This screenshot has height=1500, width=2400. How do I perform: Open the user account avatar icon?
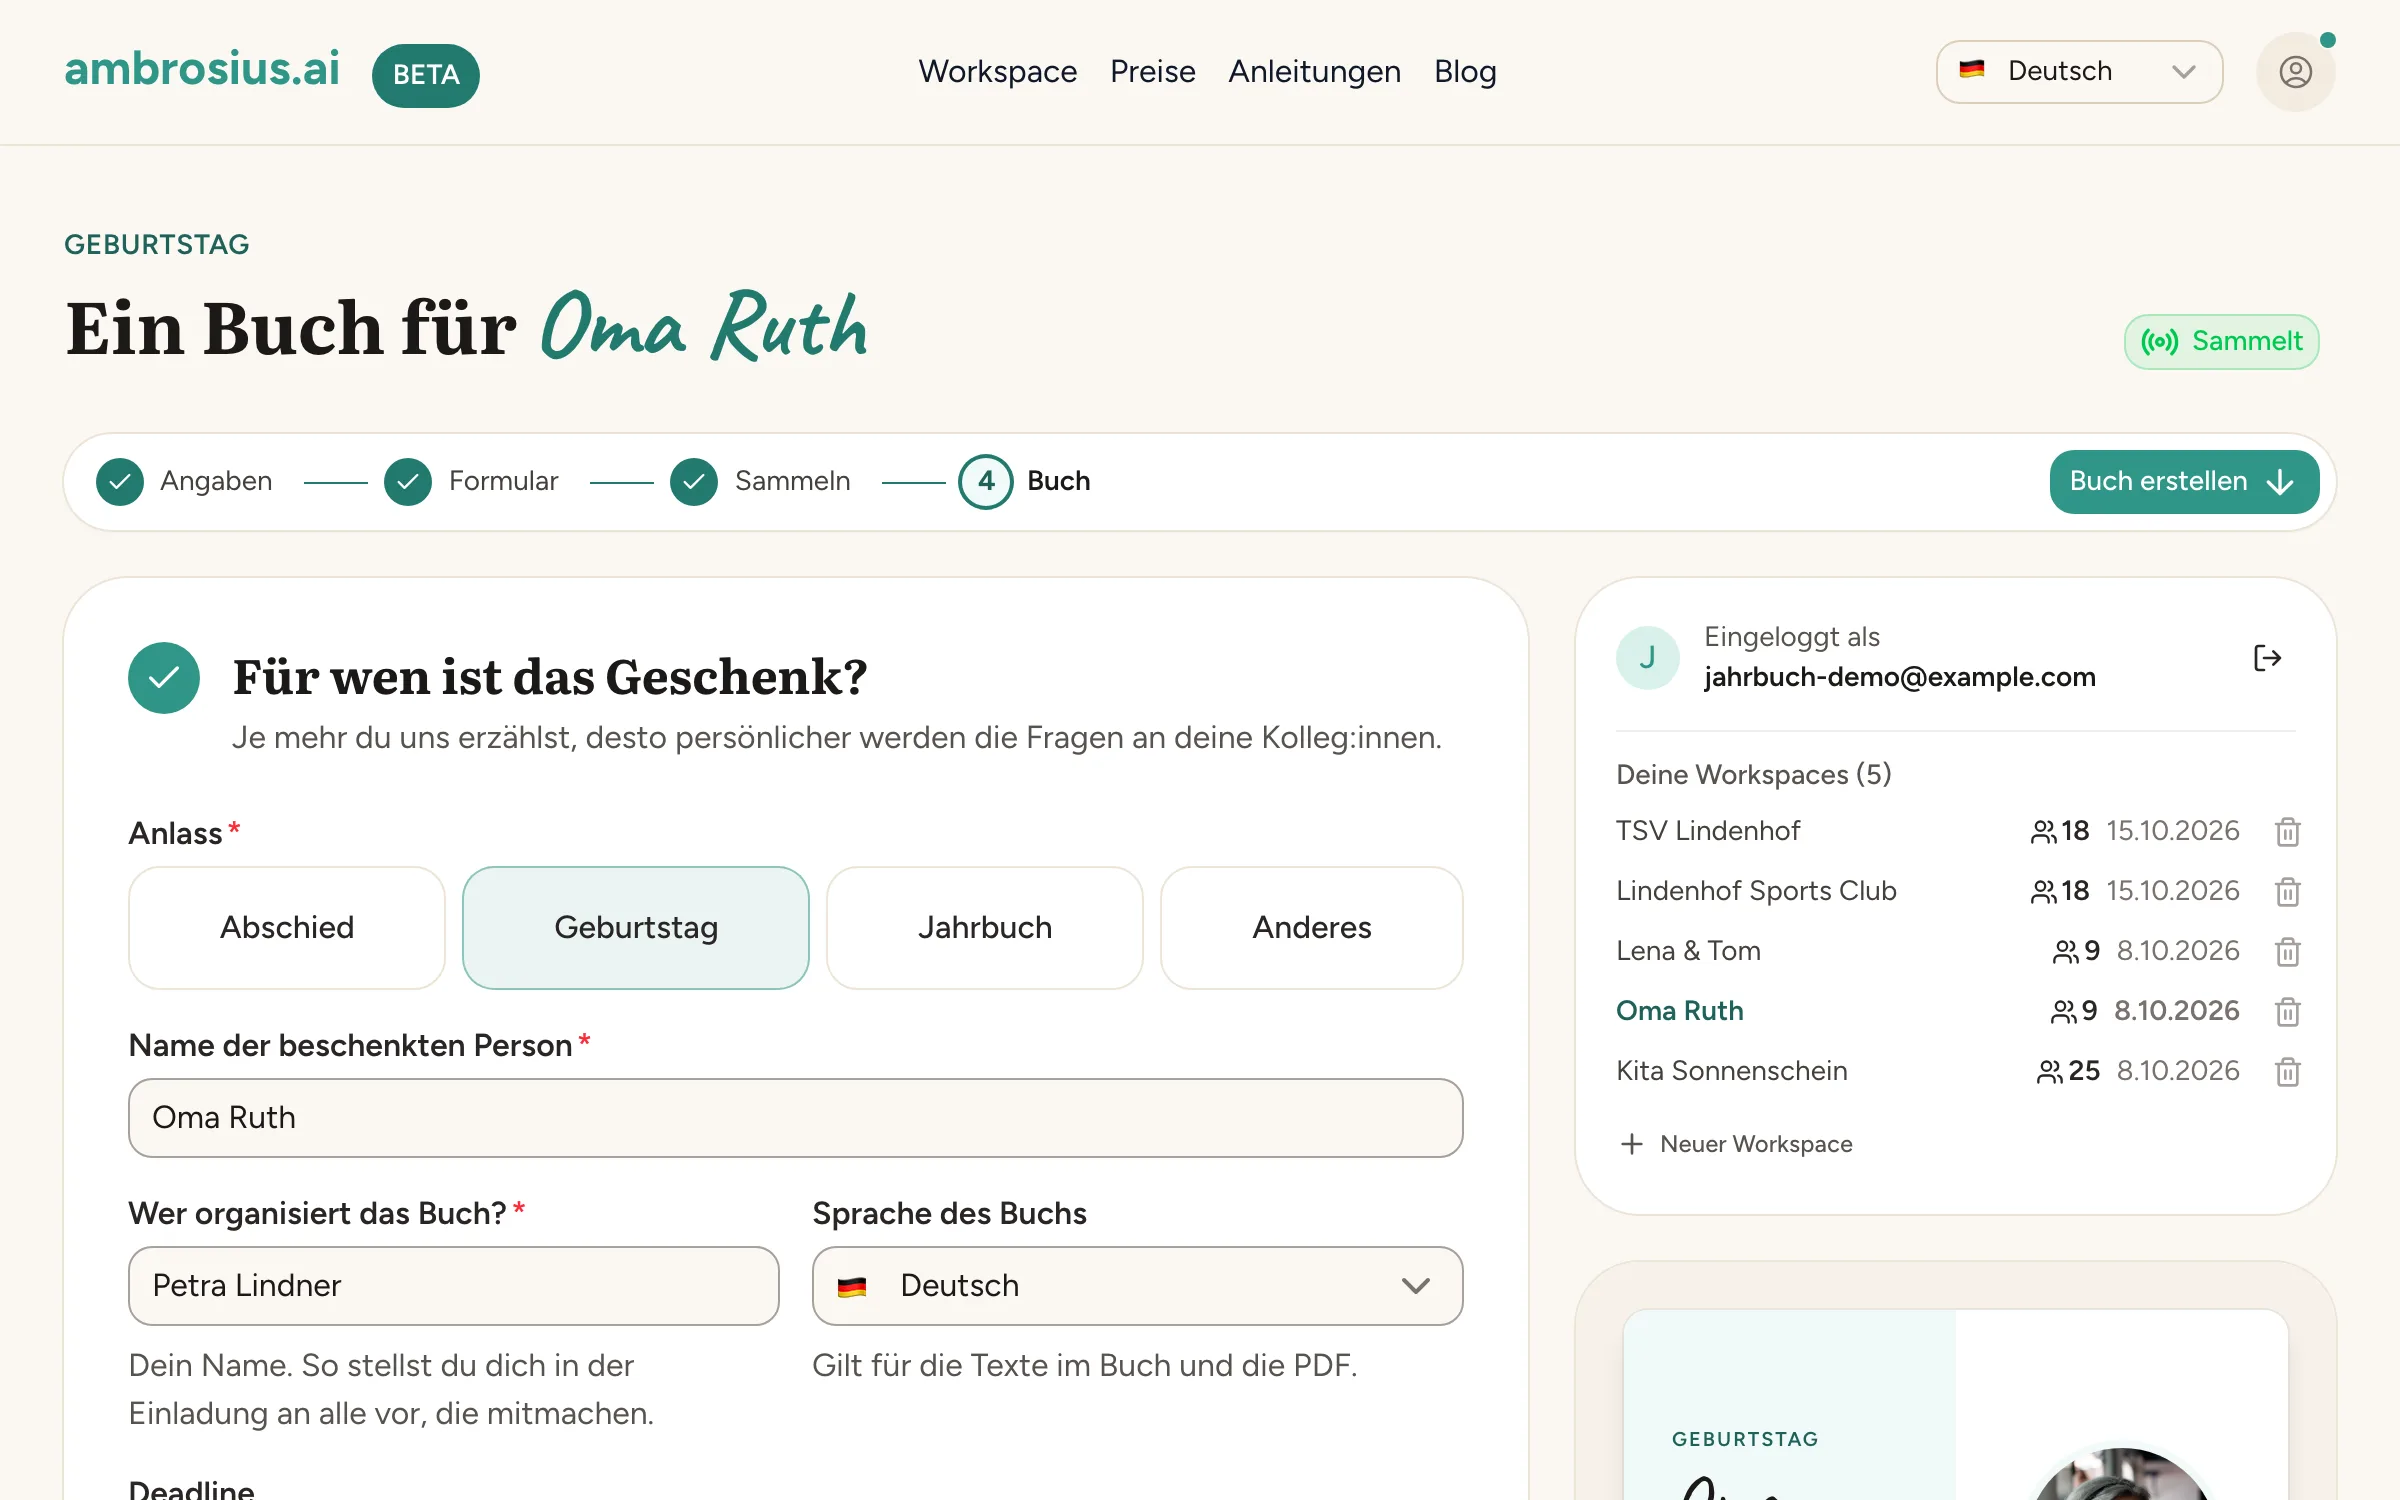click(x=2295, y=72)
